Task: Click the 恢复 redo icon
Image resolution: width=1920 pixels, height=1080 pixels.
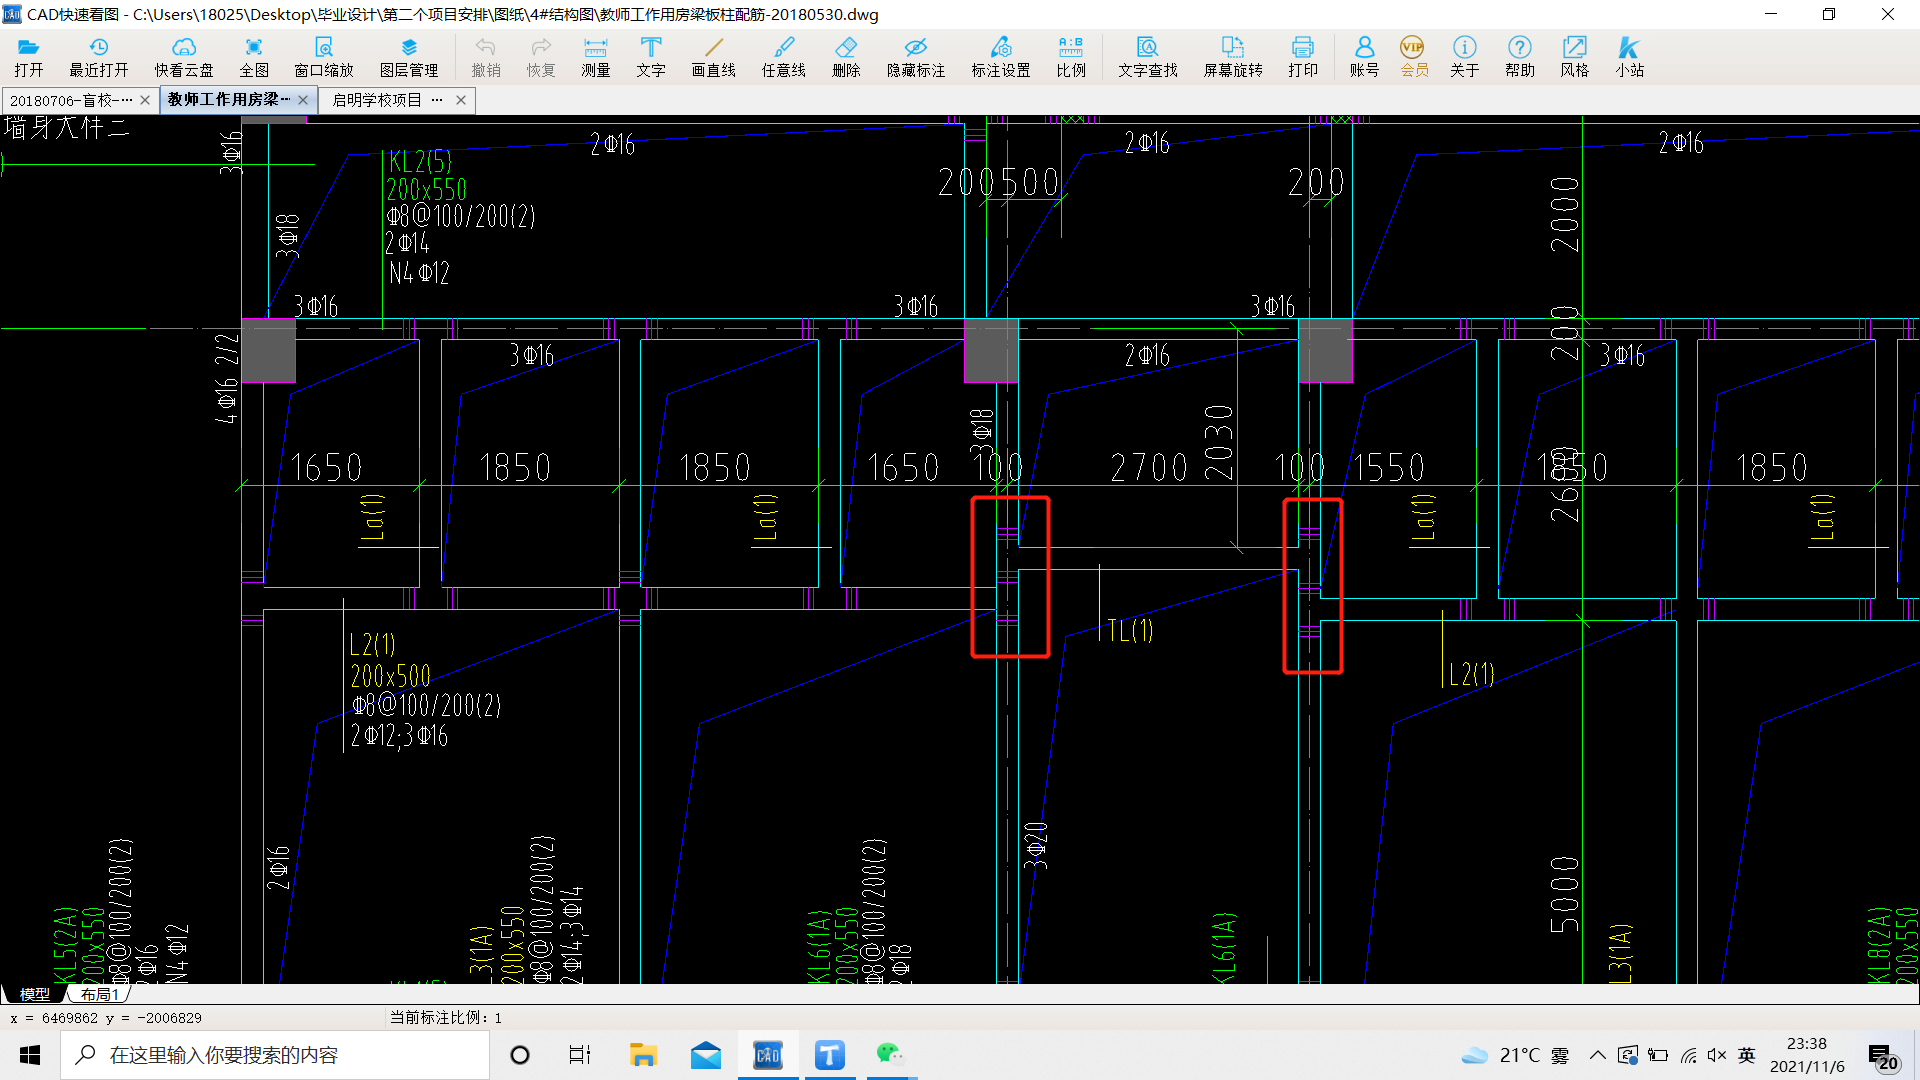Action: tap(541, 57)
